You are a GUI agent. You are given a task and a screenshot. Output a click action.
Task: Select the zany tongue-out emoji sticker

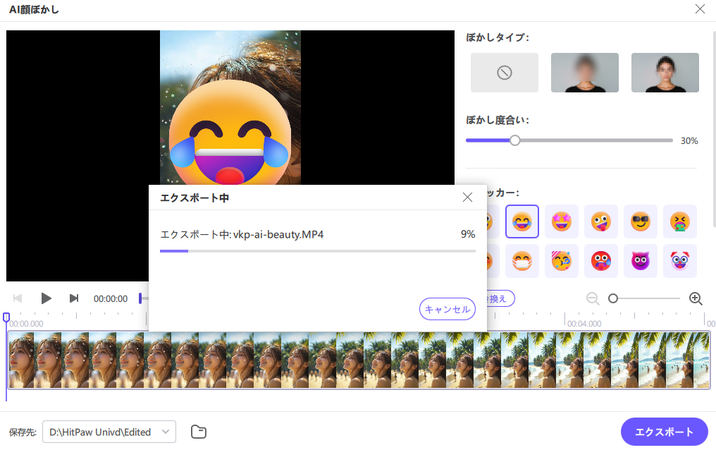[x=601, y=222]
